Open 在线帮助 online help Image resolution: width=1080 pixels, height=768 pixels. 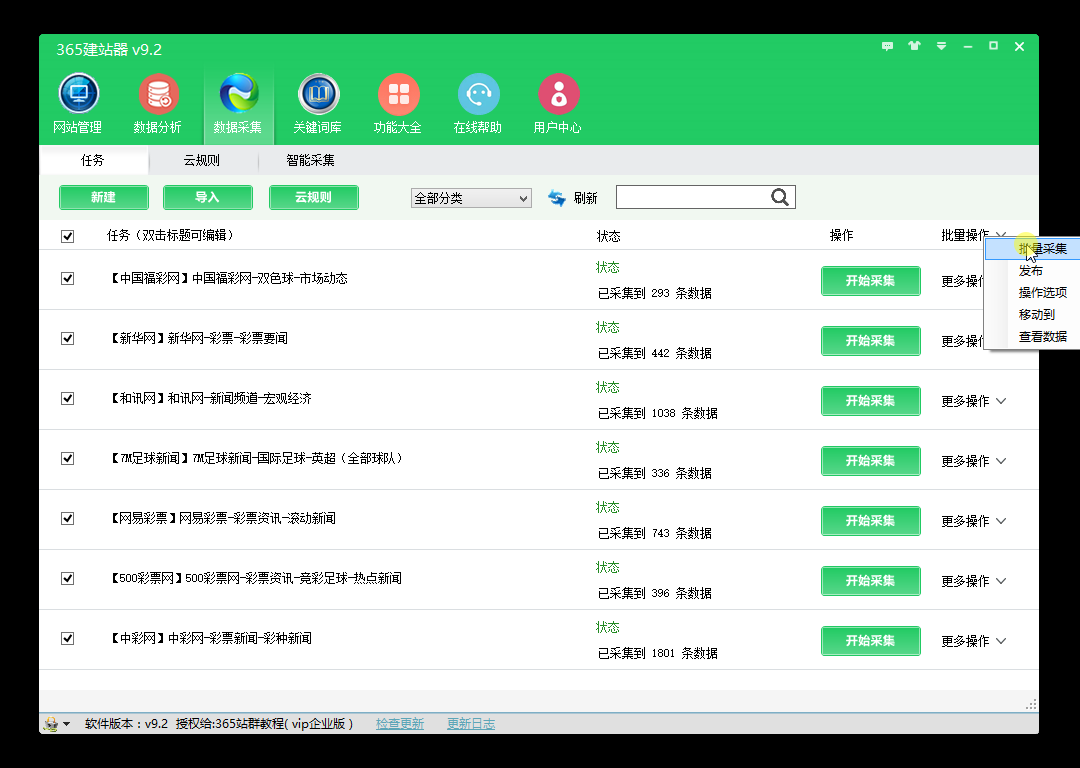coord(477,103)
